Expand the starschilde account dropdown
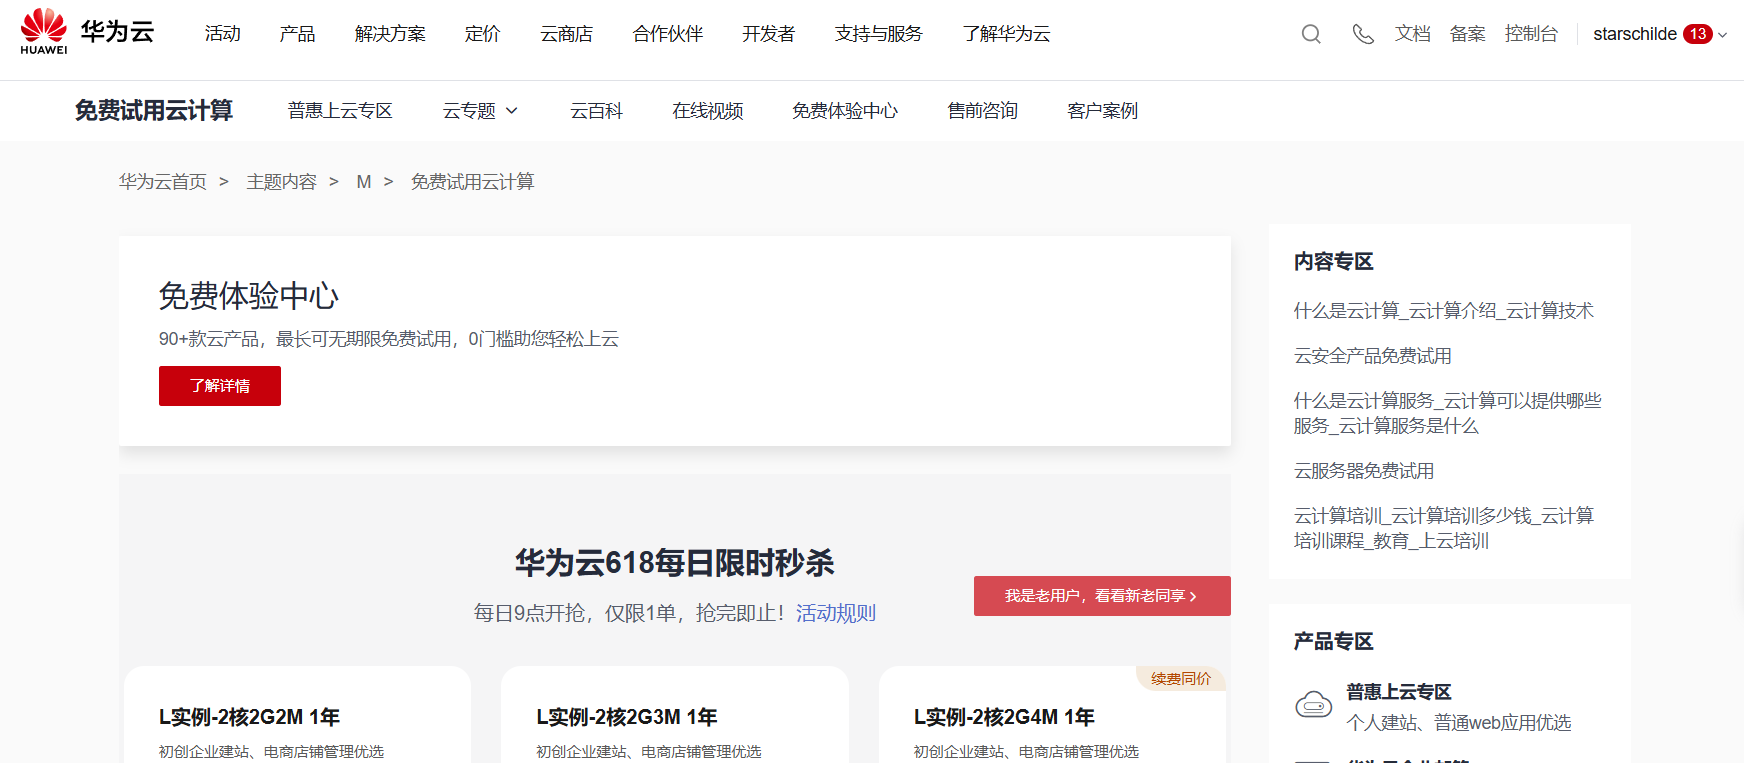Viewport: 1744px width, 763px height. (1722, 35)
